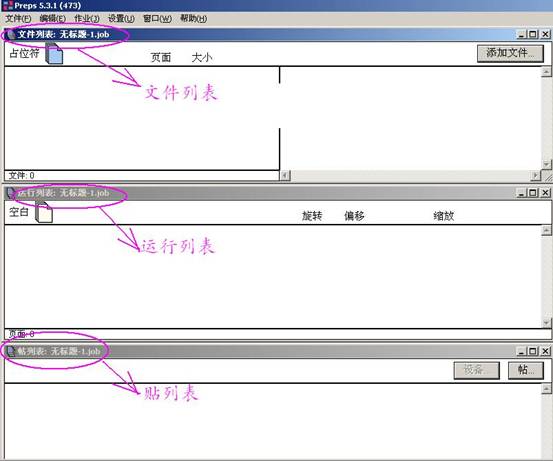
Task: Click file list horizontal scrollbar left arrow
Action: coord(285,175)
